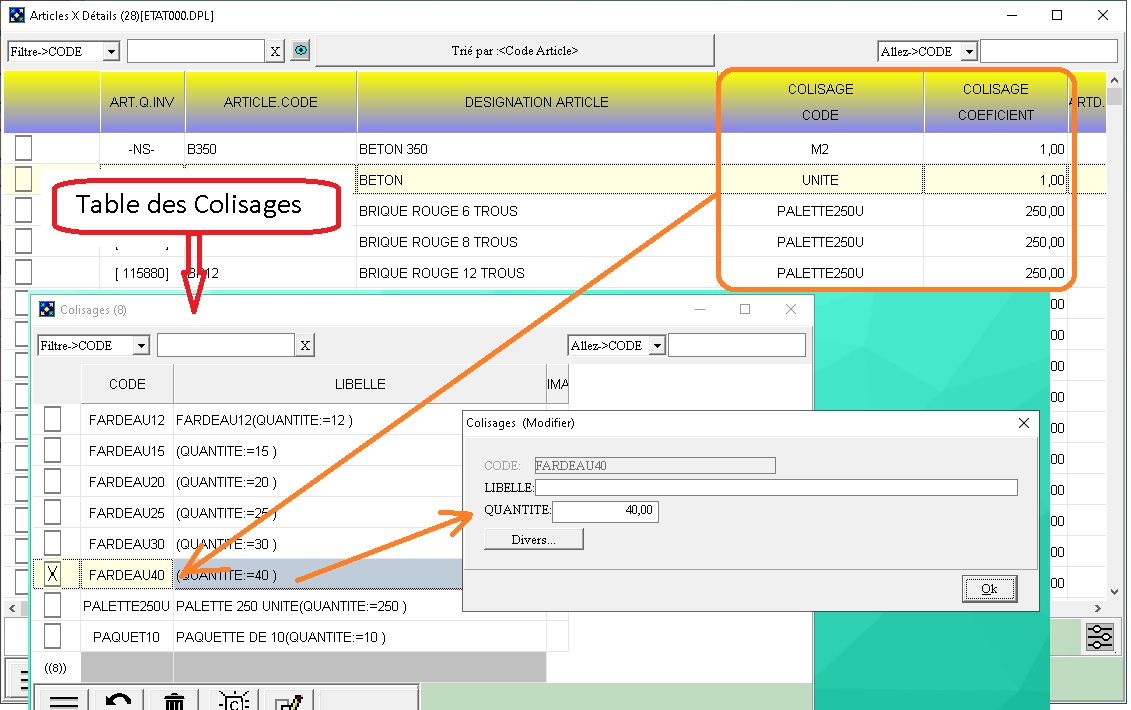Open the sliders settings icon at bottom right

(1098, 636)
